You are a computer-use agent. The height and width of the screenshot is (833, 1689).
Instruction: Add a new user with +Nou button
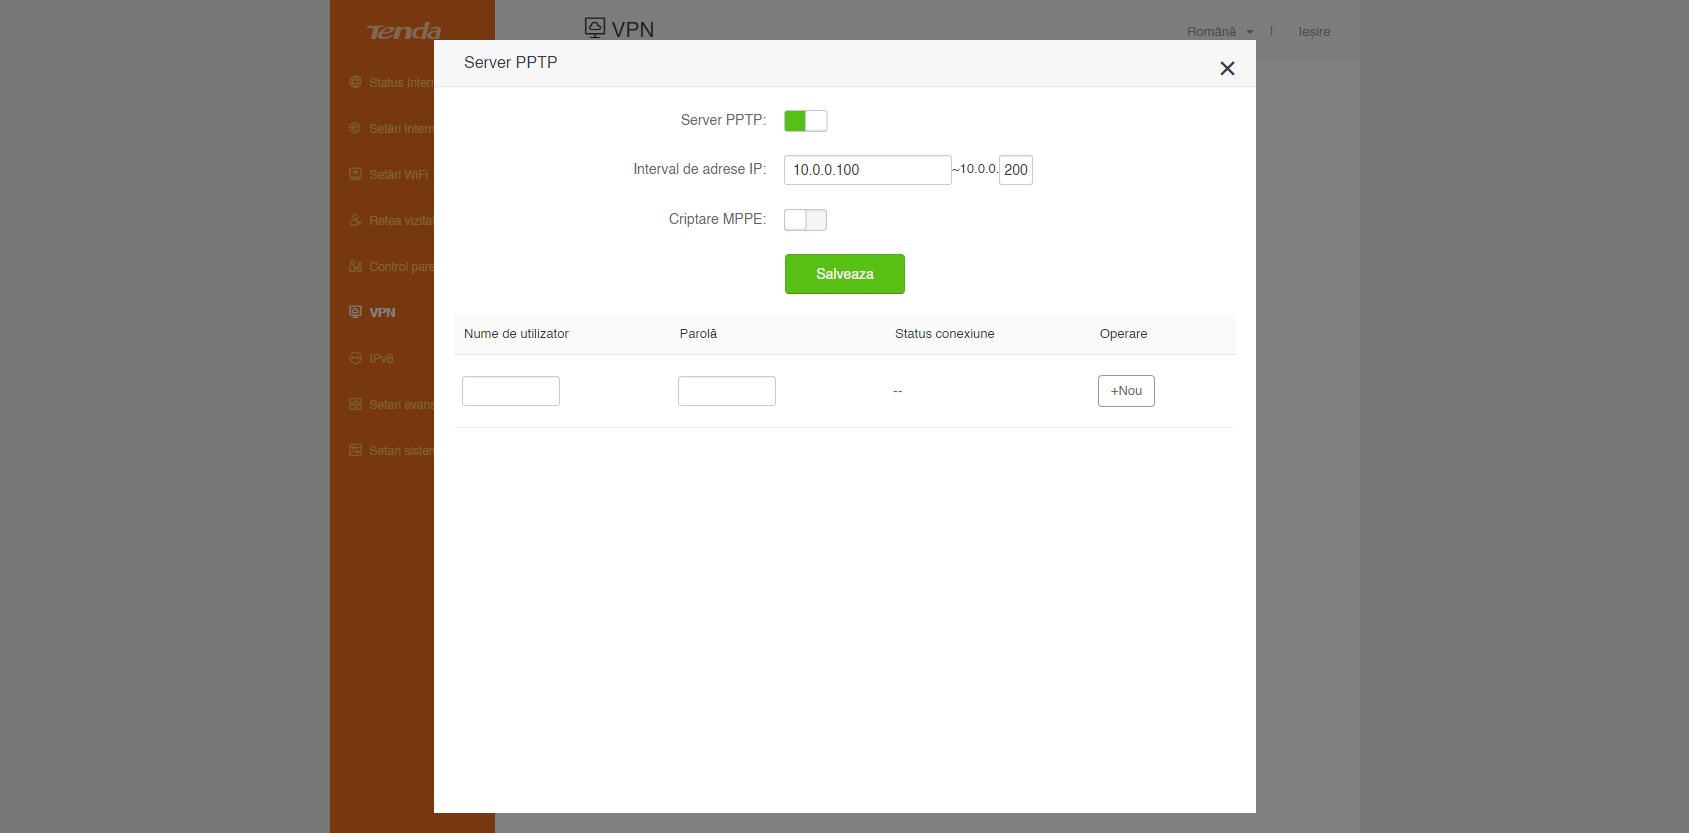click(1126, 391)
